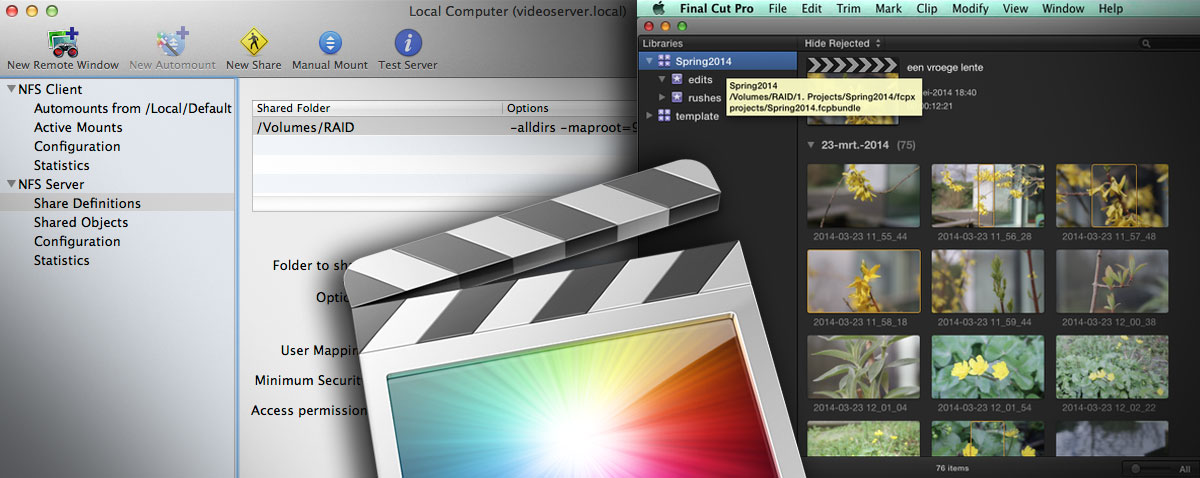Open the Help menu

coord(1111,9)
